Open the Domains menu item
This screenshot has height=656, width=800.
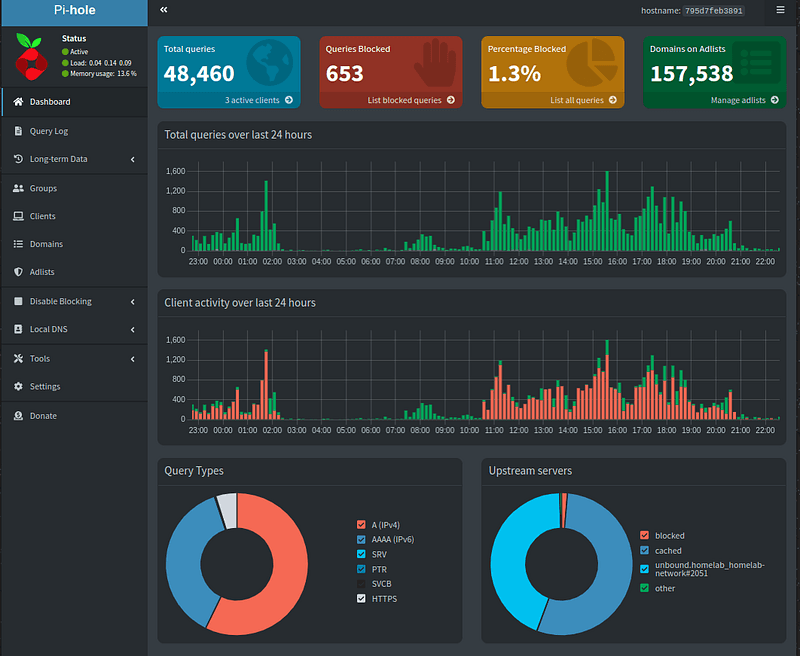pyautogui.click(x=46, y=244)
